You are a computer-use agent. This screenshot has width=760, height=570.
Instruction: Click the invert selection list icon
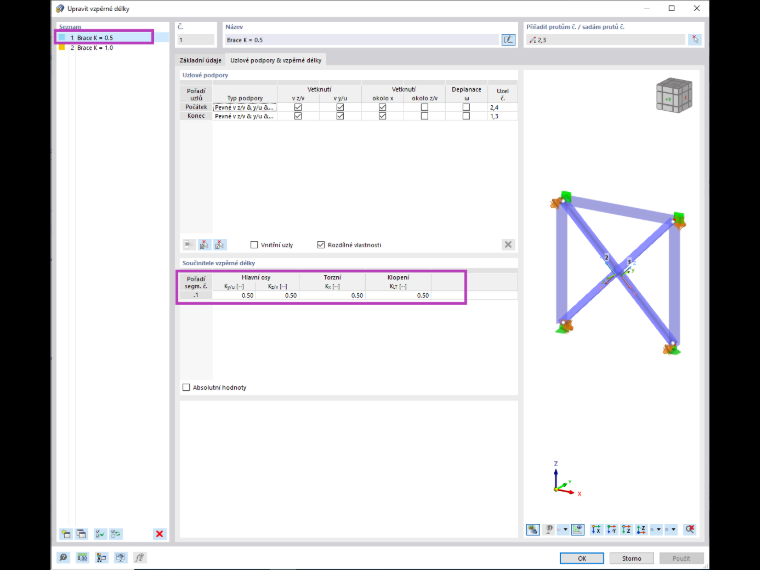116,534
